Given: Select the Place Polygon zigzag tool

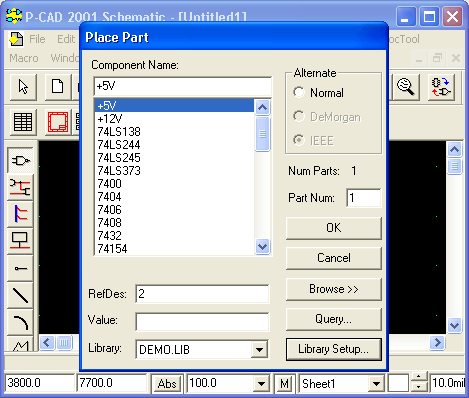Looking at the screenshot, I should point(20,344).
